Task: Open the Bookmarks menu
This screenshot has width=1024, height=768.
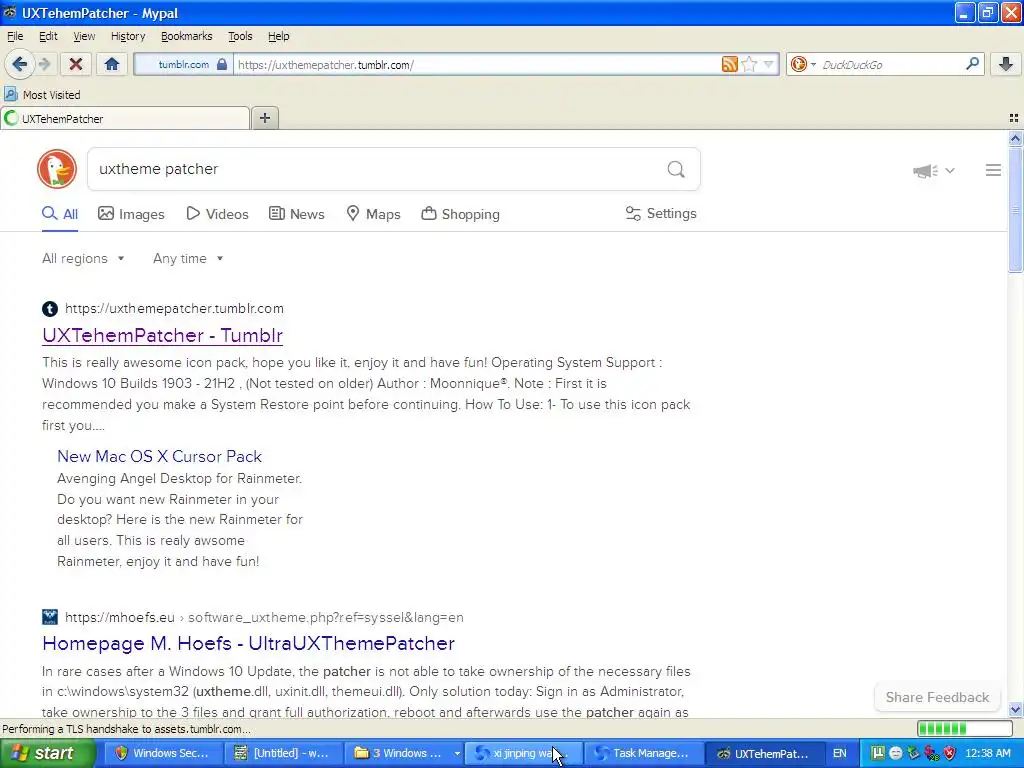Action: (186, 36)
